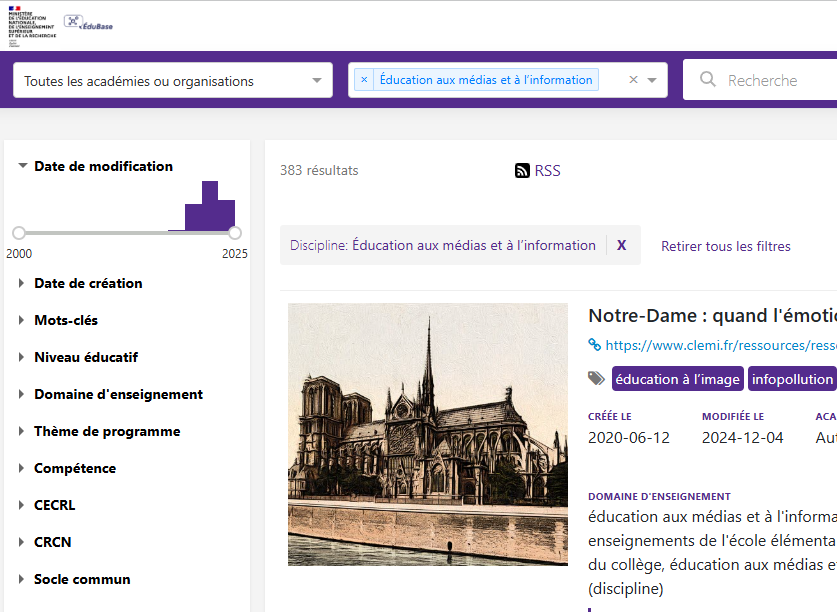The width and height of the screenshot is (837, 612).
Task: Click the tags icon before keywords
Action: [x=596, y=379]
